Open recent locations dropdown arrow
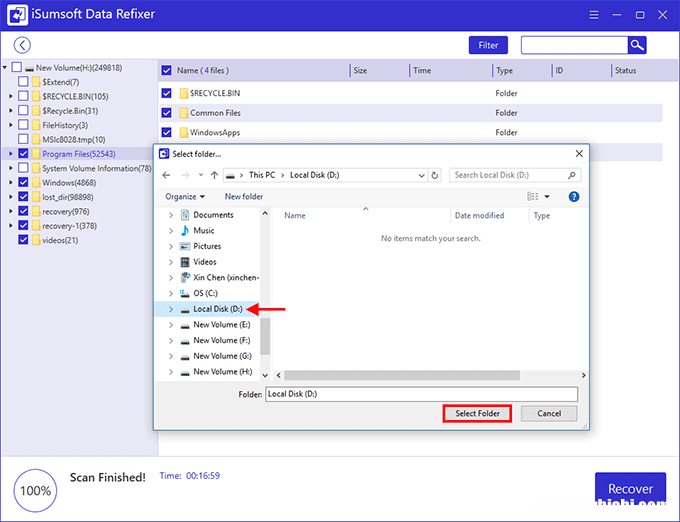 (201, 175)
